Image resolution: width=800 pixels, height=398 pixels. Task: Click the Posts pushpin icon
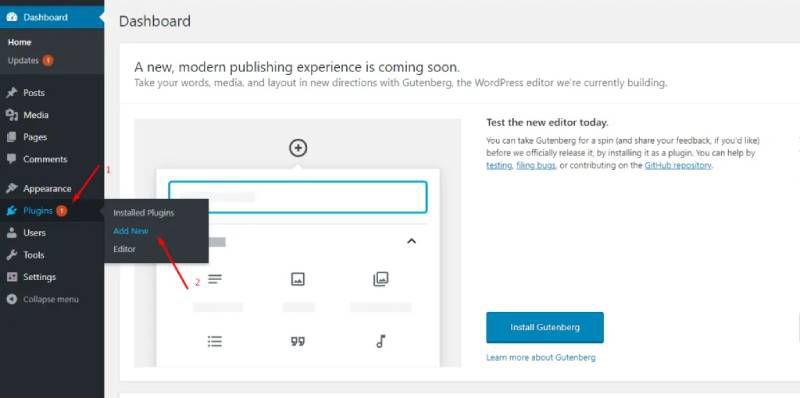pos(12,93)
